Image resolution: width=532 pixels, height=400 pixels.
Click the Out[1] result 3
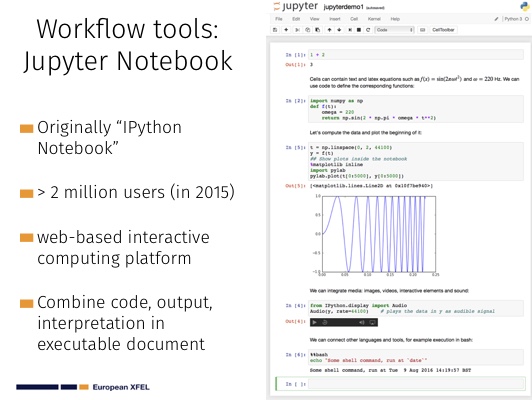tap(311, 64)
